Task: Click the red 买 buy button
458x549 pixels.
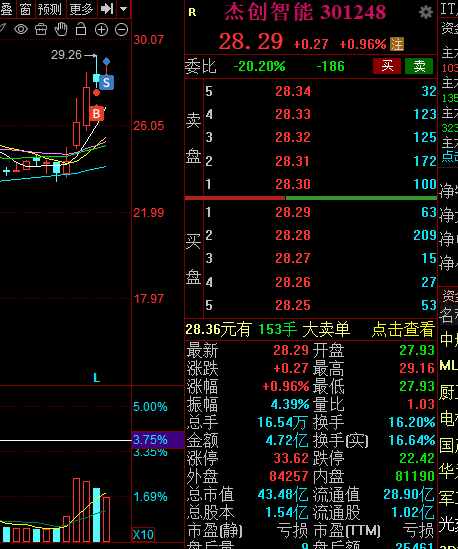Action: click(387, 66)
